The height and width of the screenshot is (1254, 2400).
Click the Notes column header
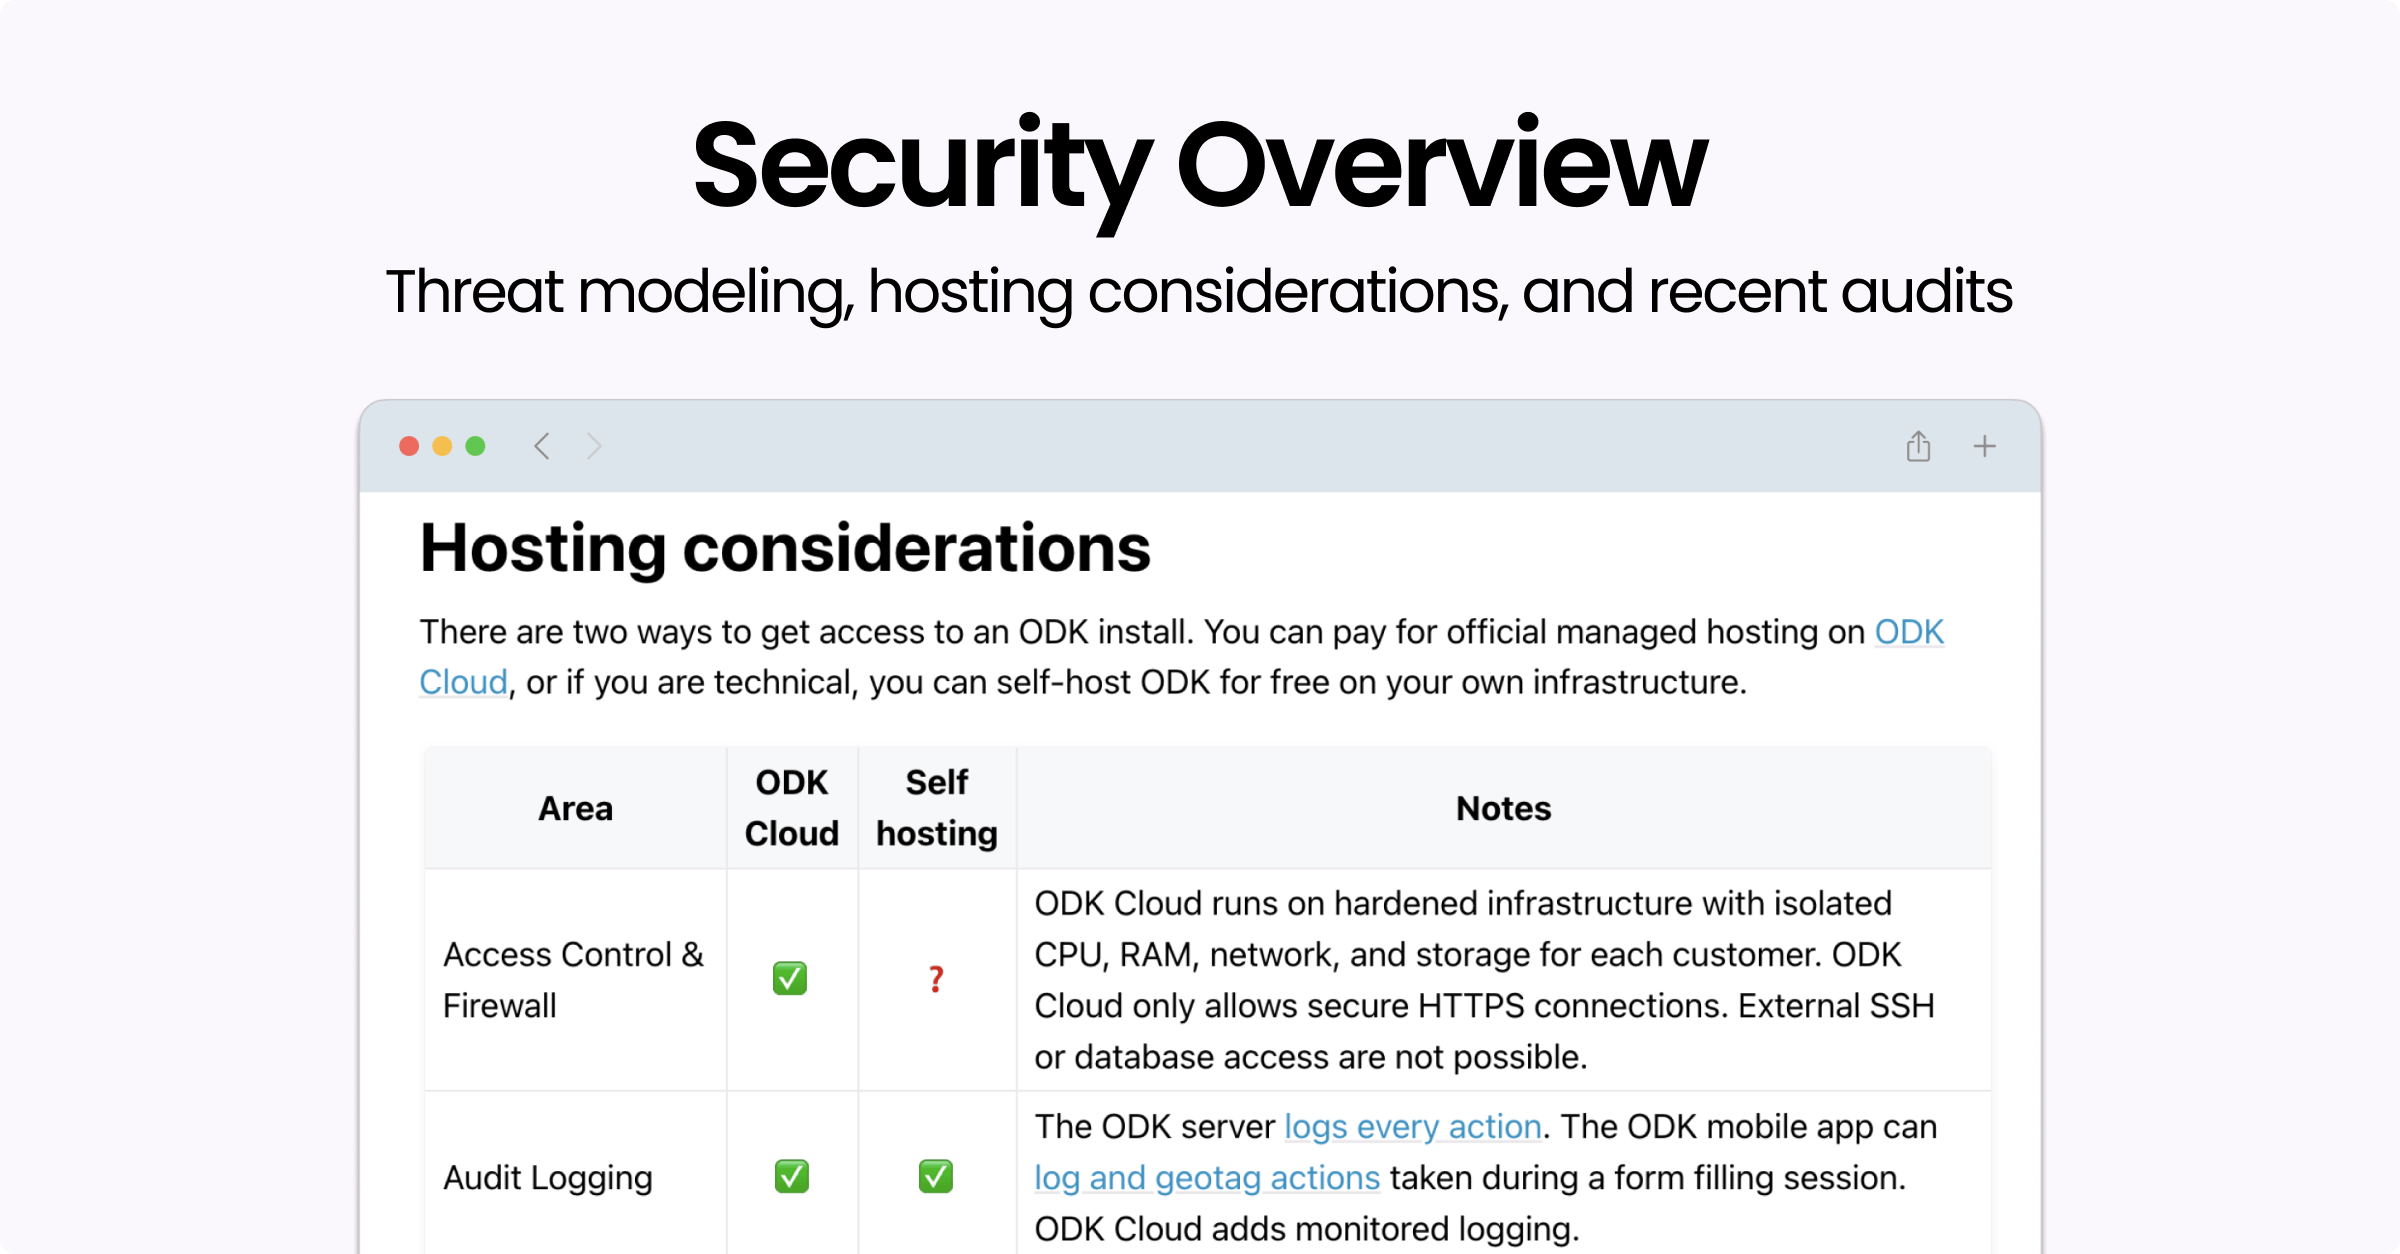tap(1503, 808)
